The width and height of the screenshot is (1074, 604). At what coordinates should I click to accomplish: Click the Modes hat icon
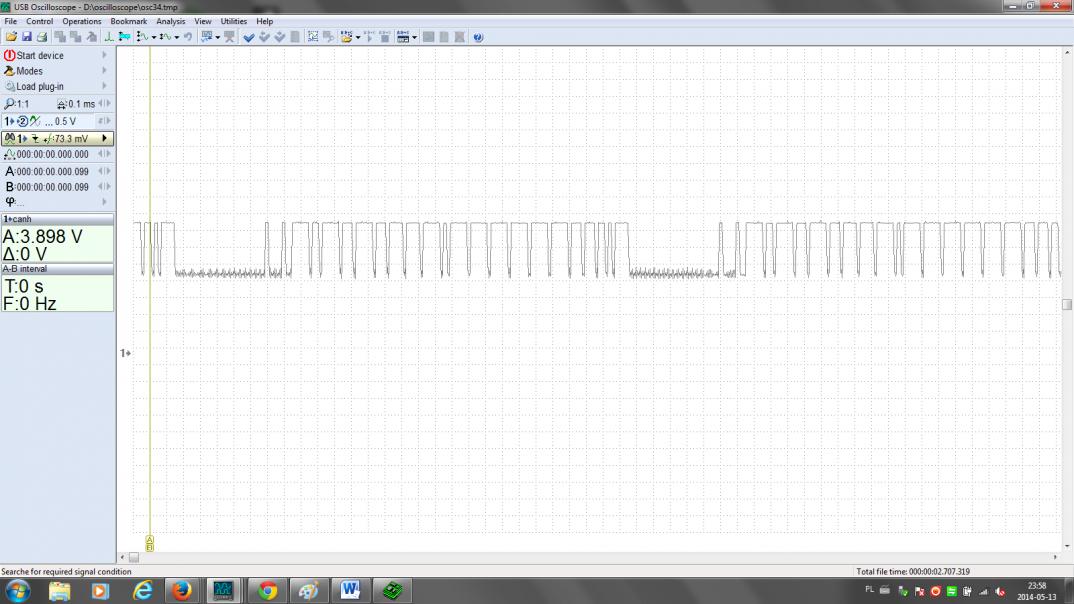click(x=9, y=71)
